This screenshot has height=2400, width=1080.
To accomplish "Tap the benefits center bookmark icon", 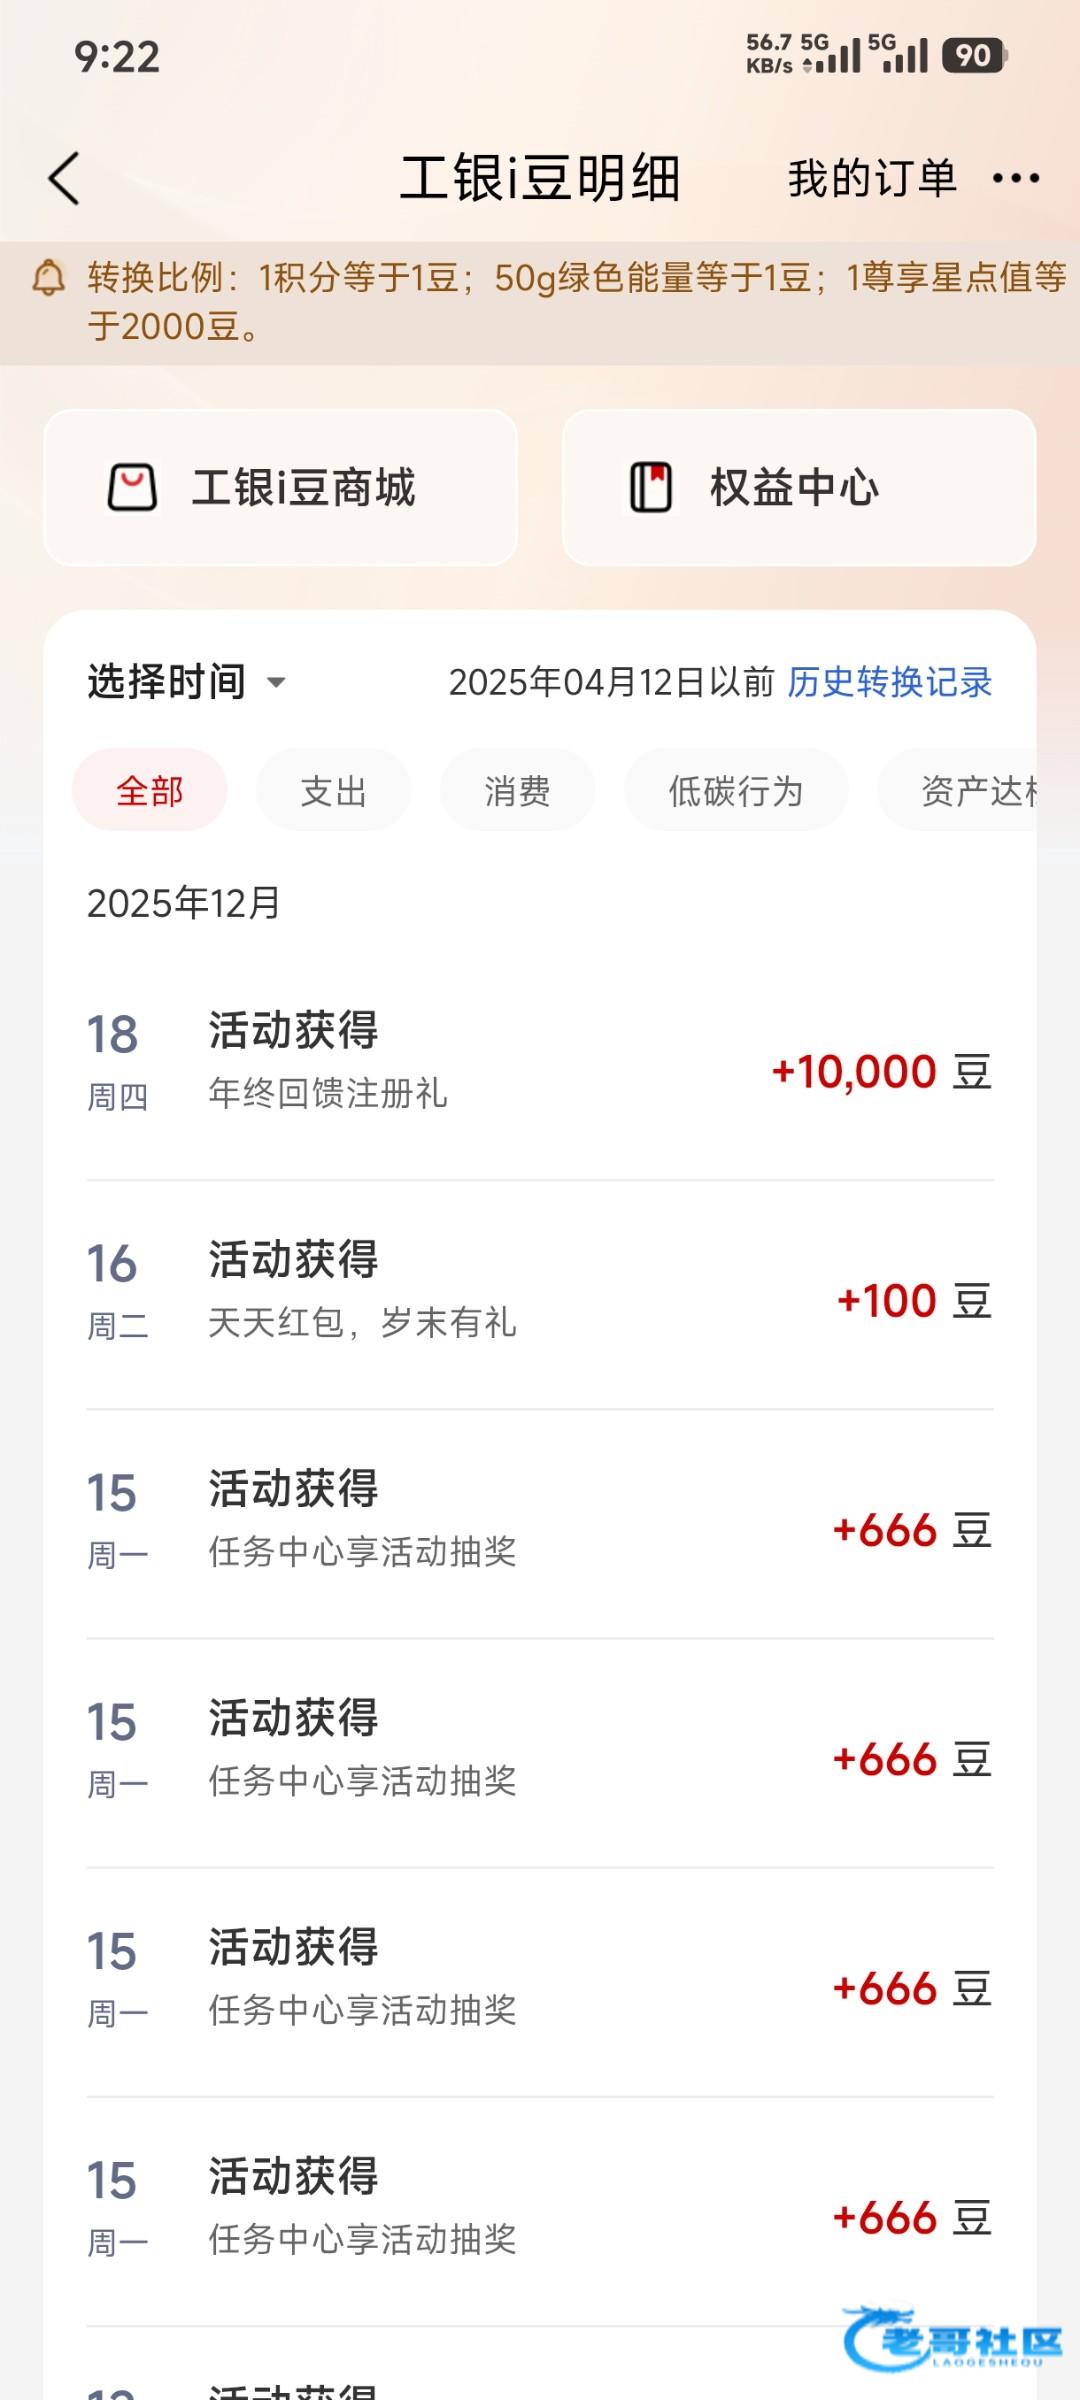I will tap(650, 488).
